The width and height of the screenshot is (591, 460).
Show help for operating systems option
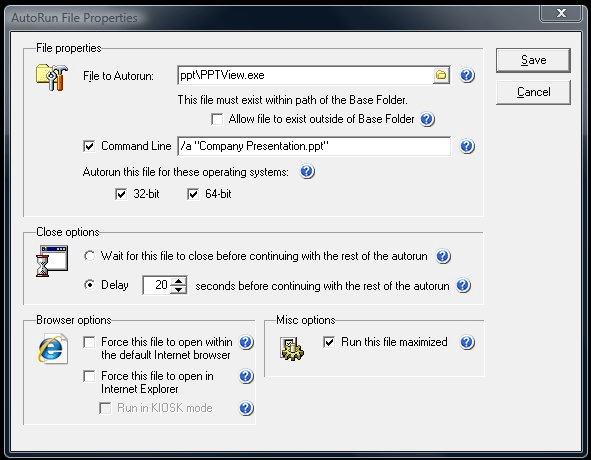(x=307, y=172)
